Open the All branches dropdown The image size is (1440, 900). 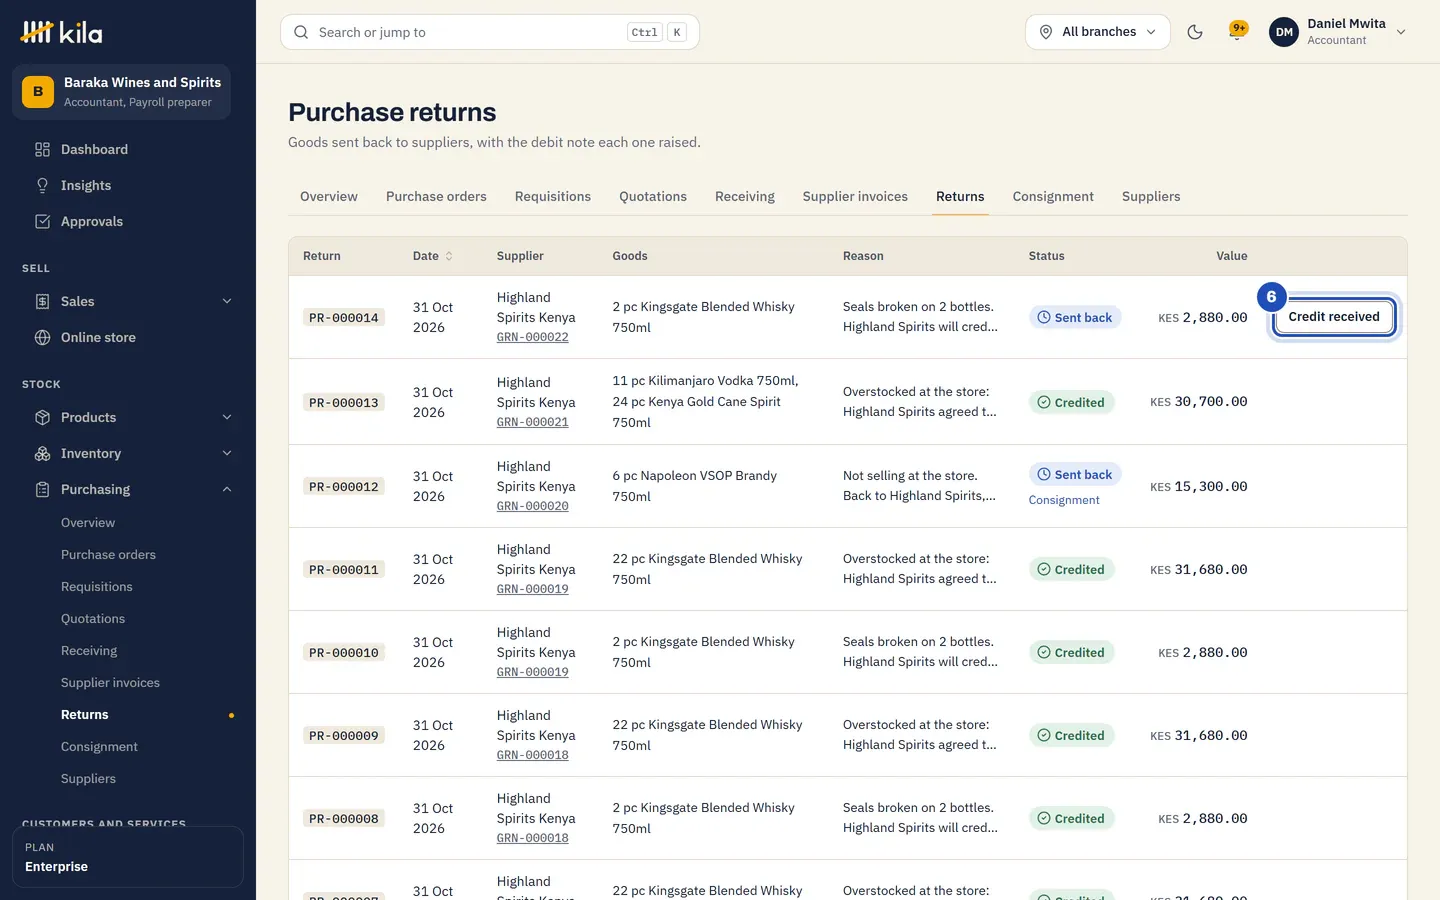[1098, 32]
